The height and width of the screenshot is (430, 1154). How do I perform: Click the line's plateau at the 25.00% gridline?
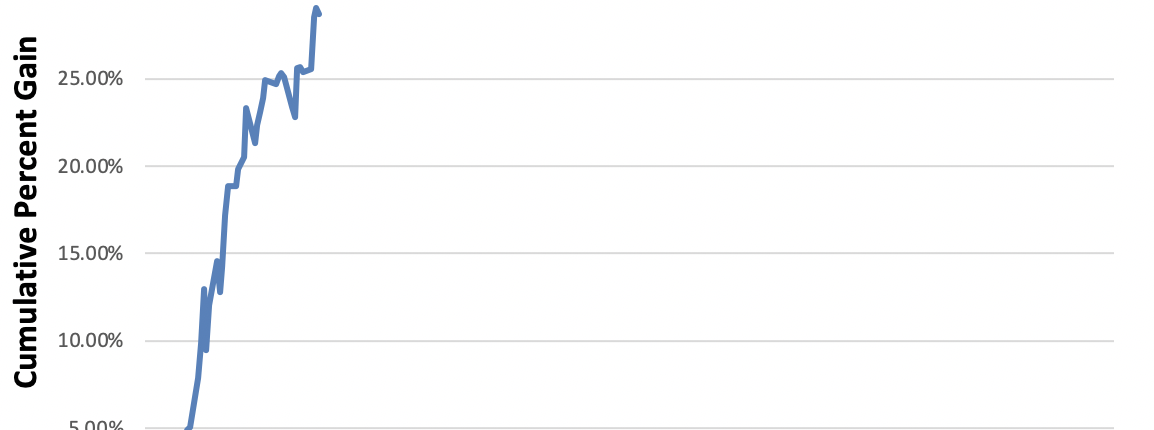tap(270, 82)
